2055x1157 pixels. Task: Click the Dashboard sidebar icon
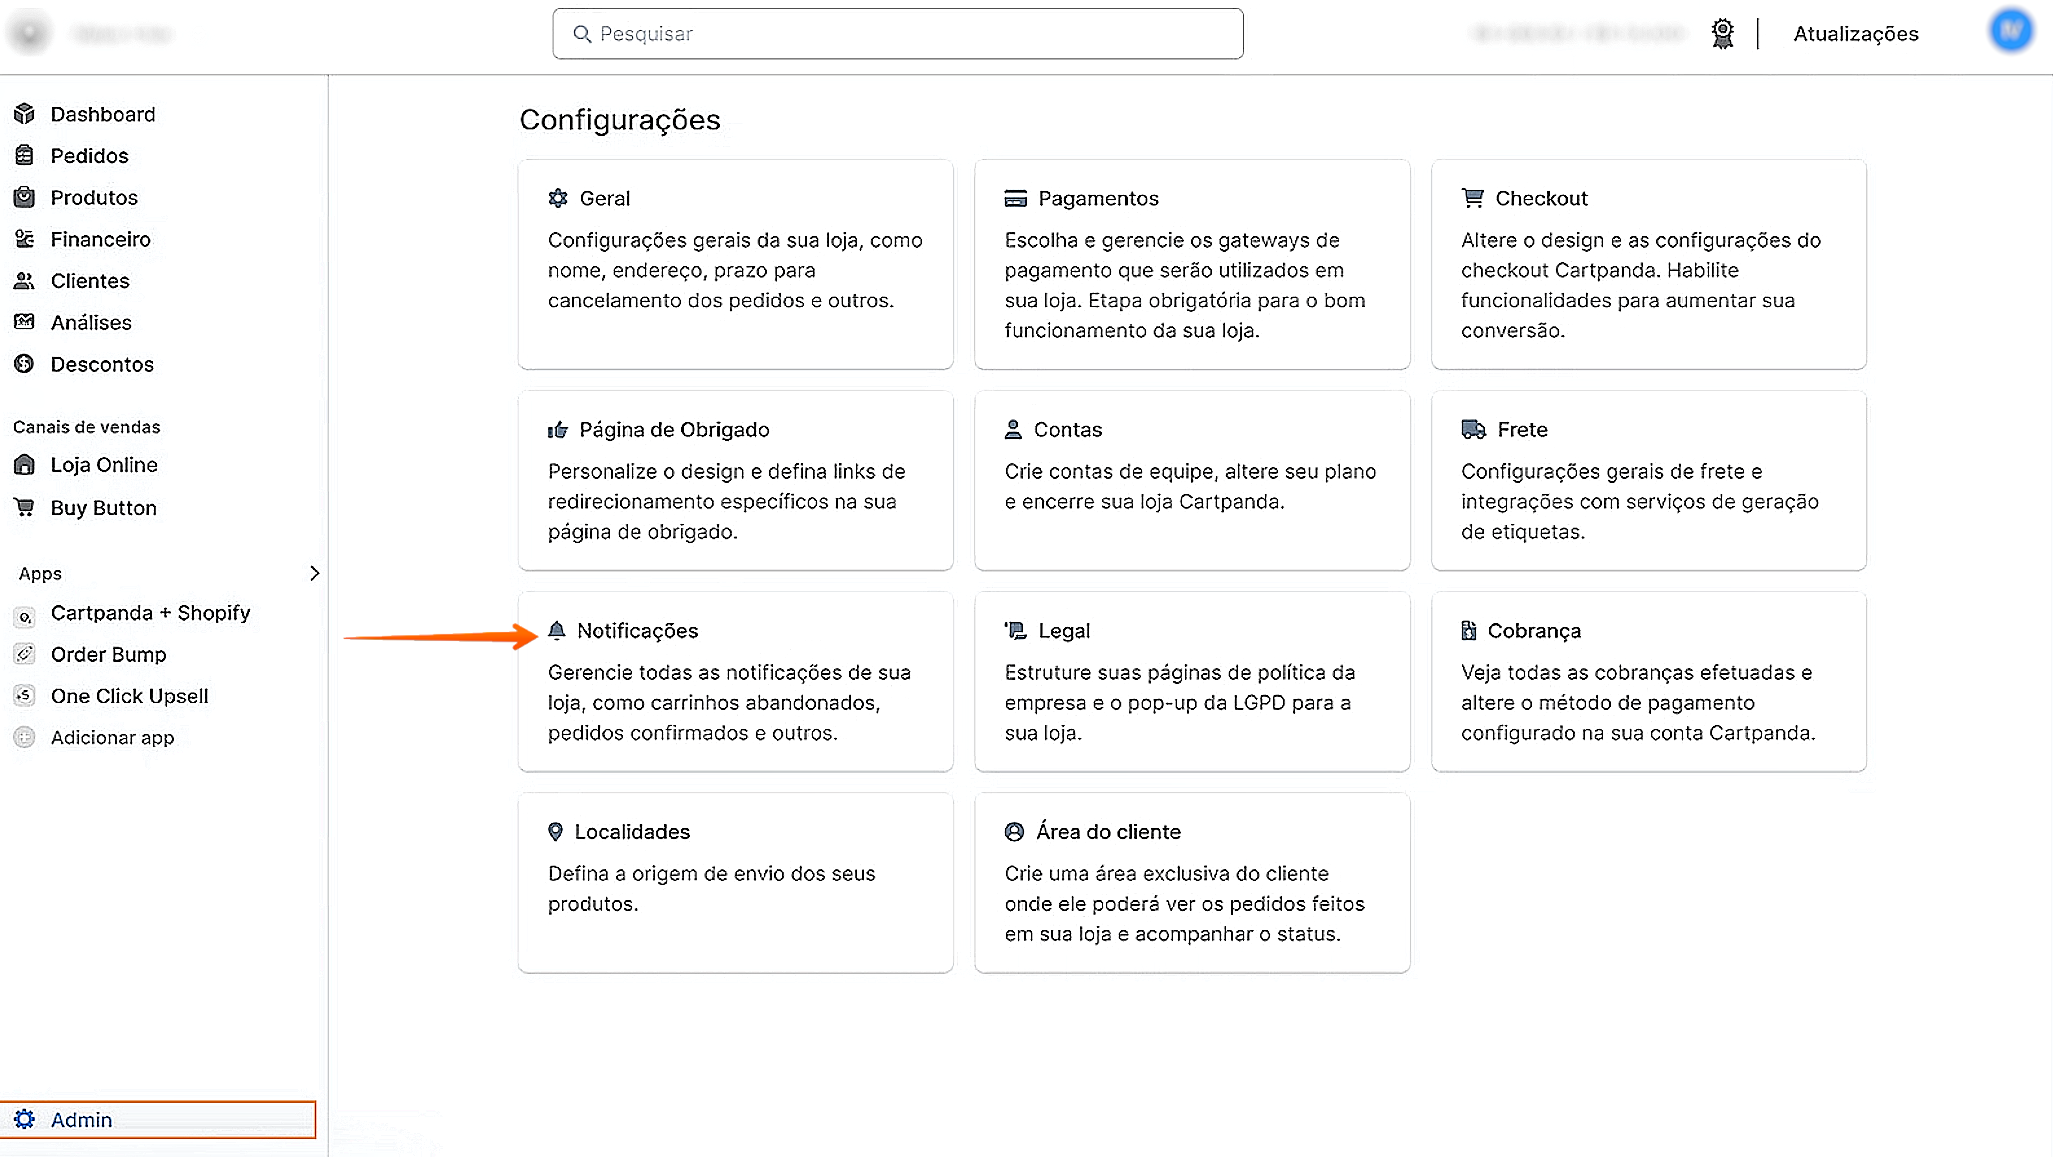point(24,114)
